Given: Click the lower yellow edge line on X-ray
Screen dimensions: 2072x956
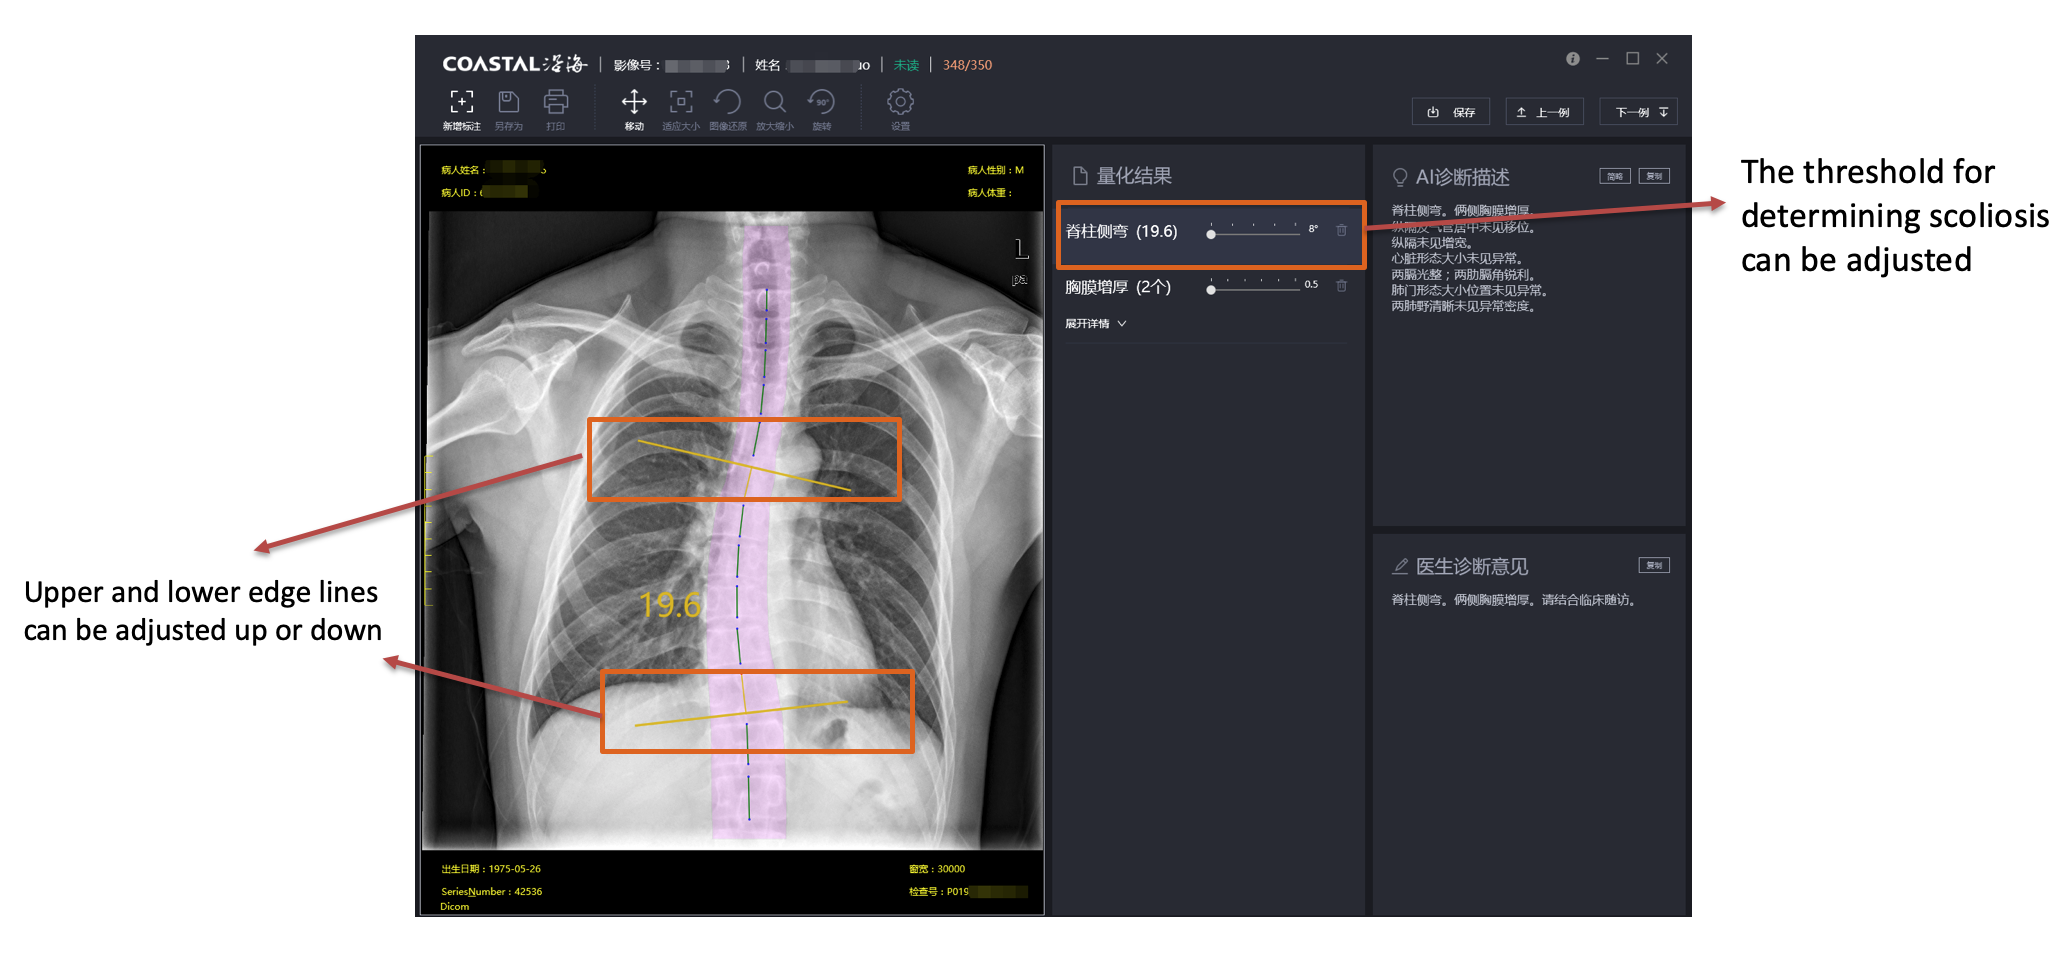Looking at the screenshot, I should tap(741, 713).
